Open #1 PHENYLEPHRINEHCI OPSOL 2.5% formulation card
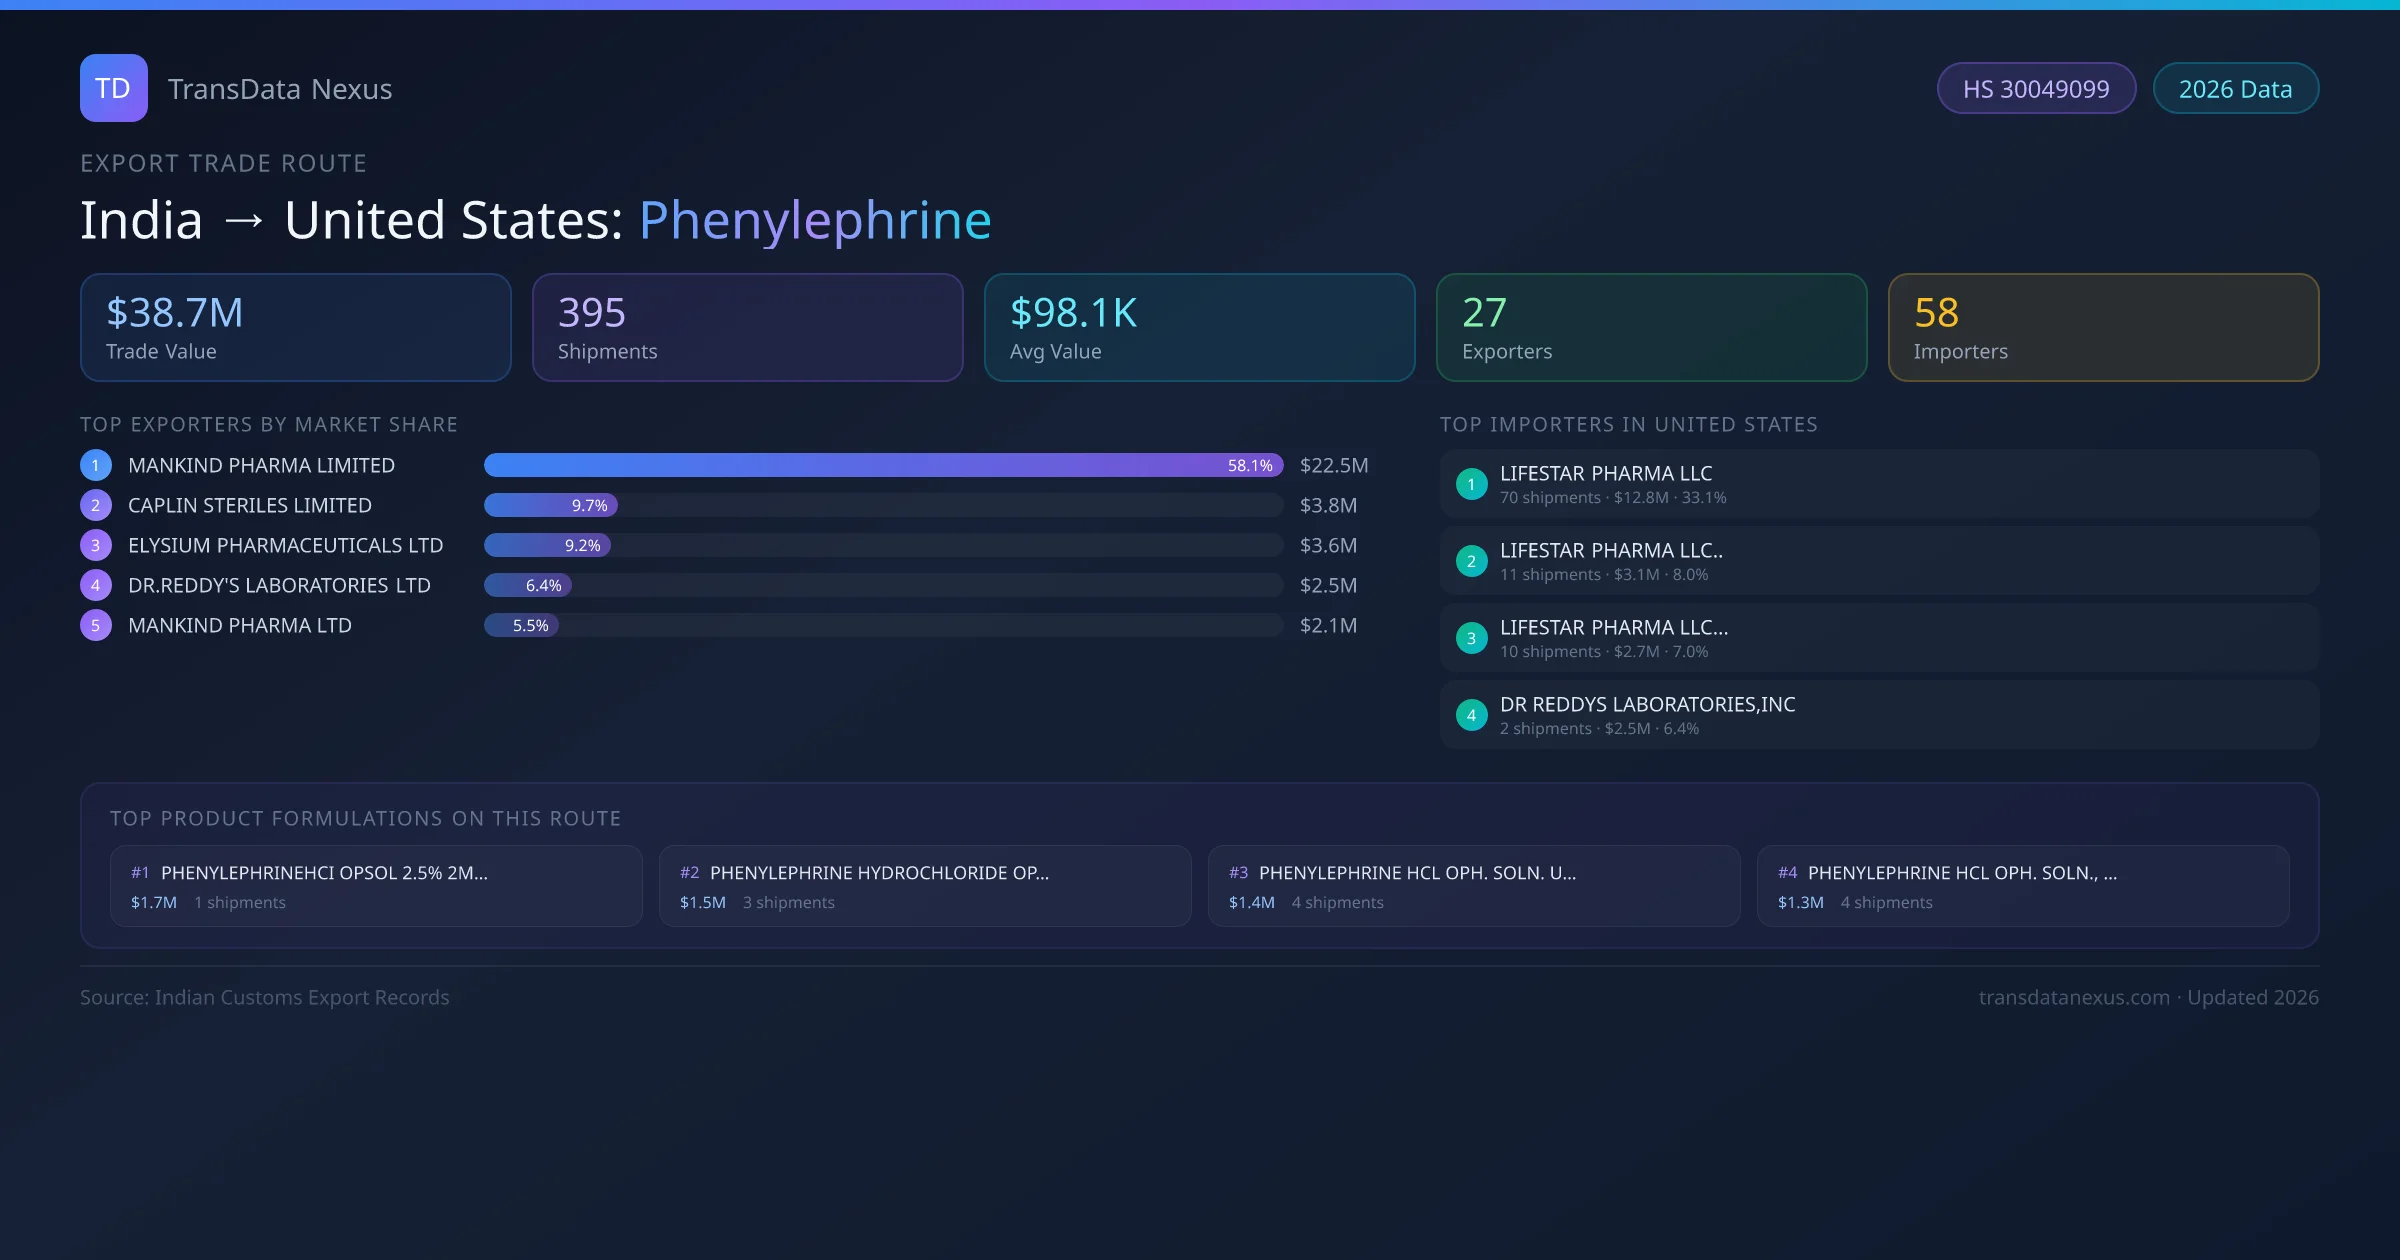Image resolution: width=2400 pixels, height=1260 pixels. (x=376, y=886)
